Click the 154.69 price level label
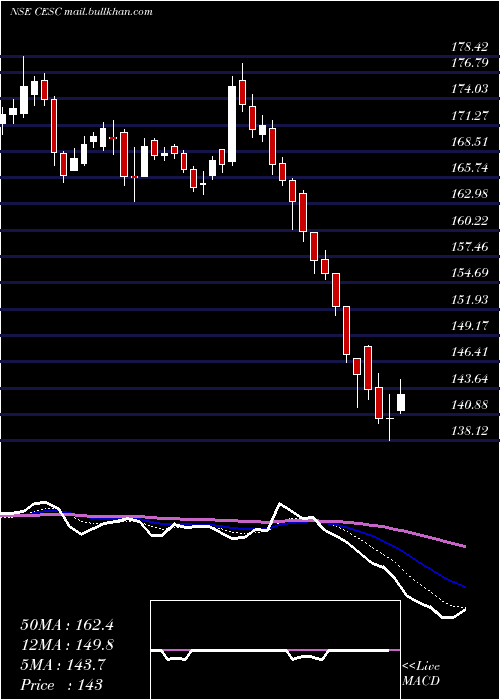 click(470, 273)
